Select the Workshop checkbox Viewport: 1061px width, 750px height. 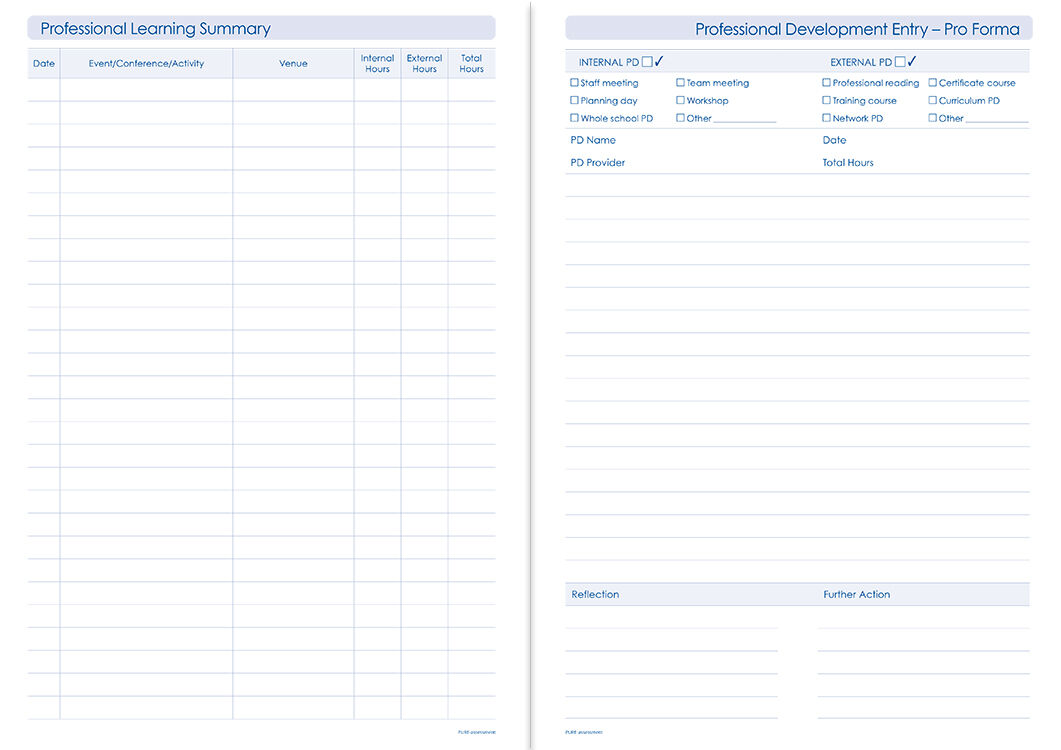680,100
